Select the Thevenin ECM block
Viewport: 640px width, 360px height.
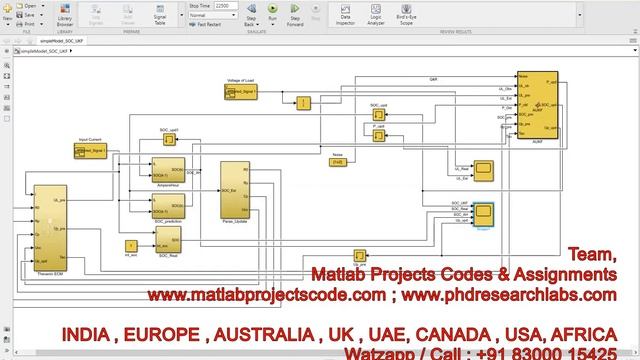[x=50, y=228]
